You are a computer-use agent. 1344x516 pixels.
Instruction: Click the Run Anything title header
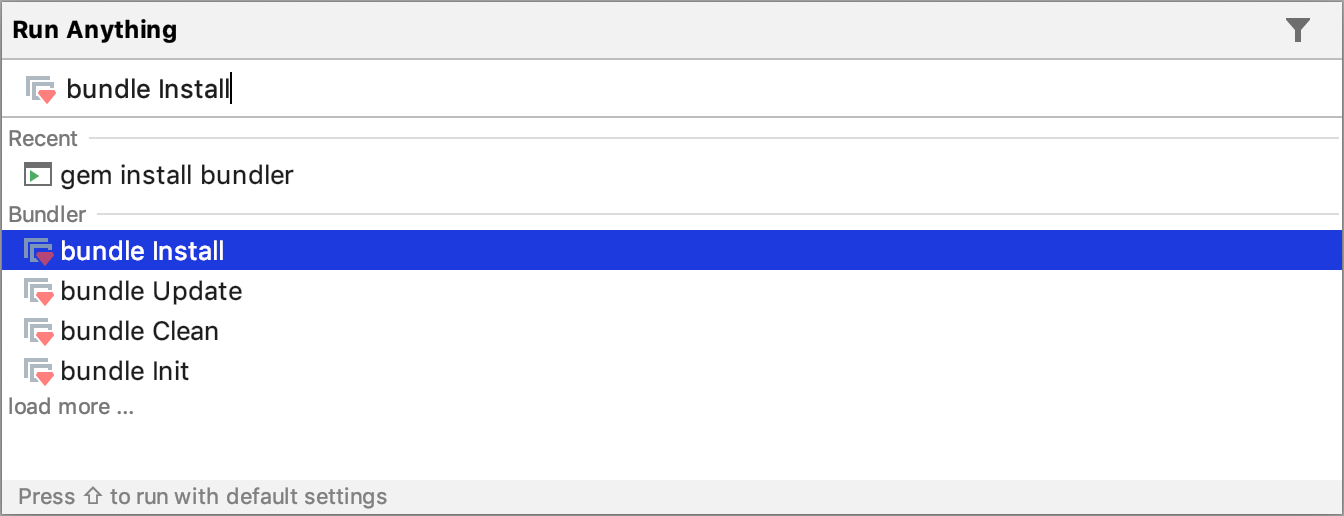[95, 30]
